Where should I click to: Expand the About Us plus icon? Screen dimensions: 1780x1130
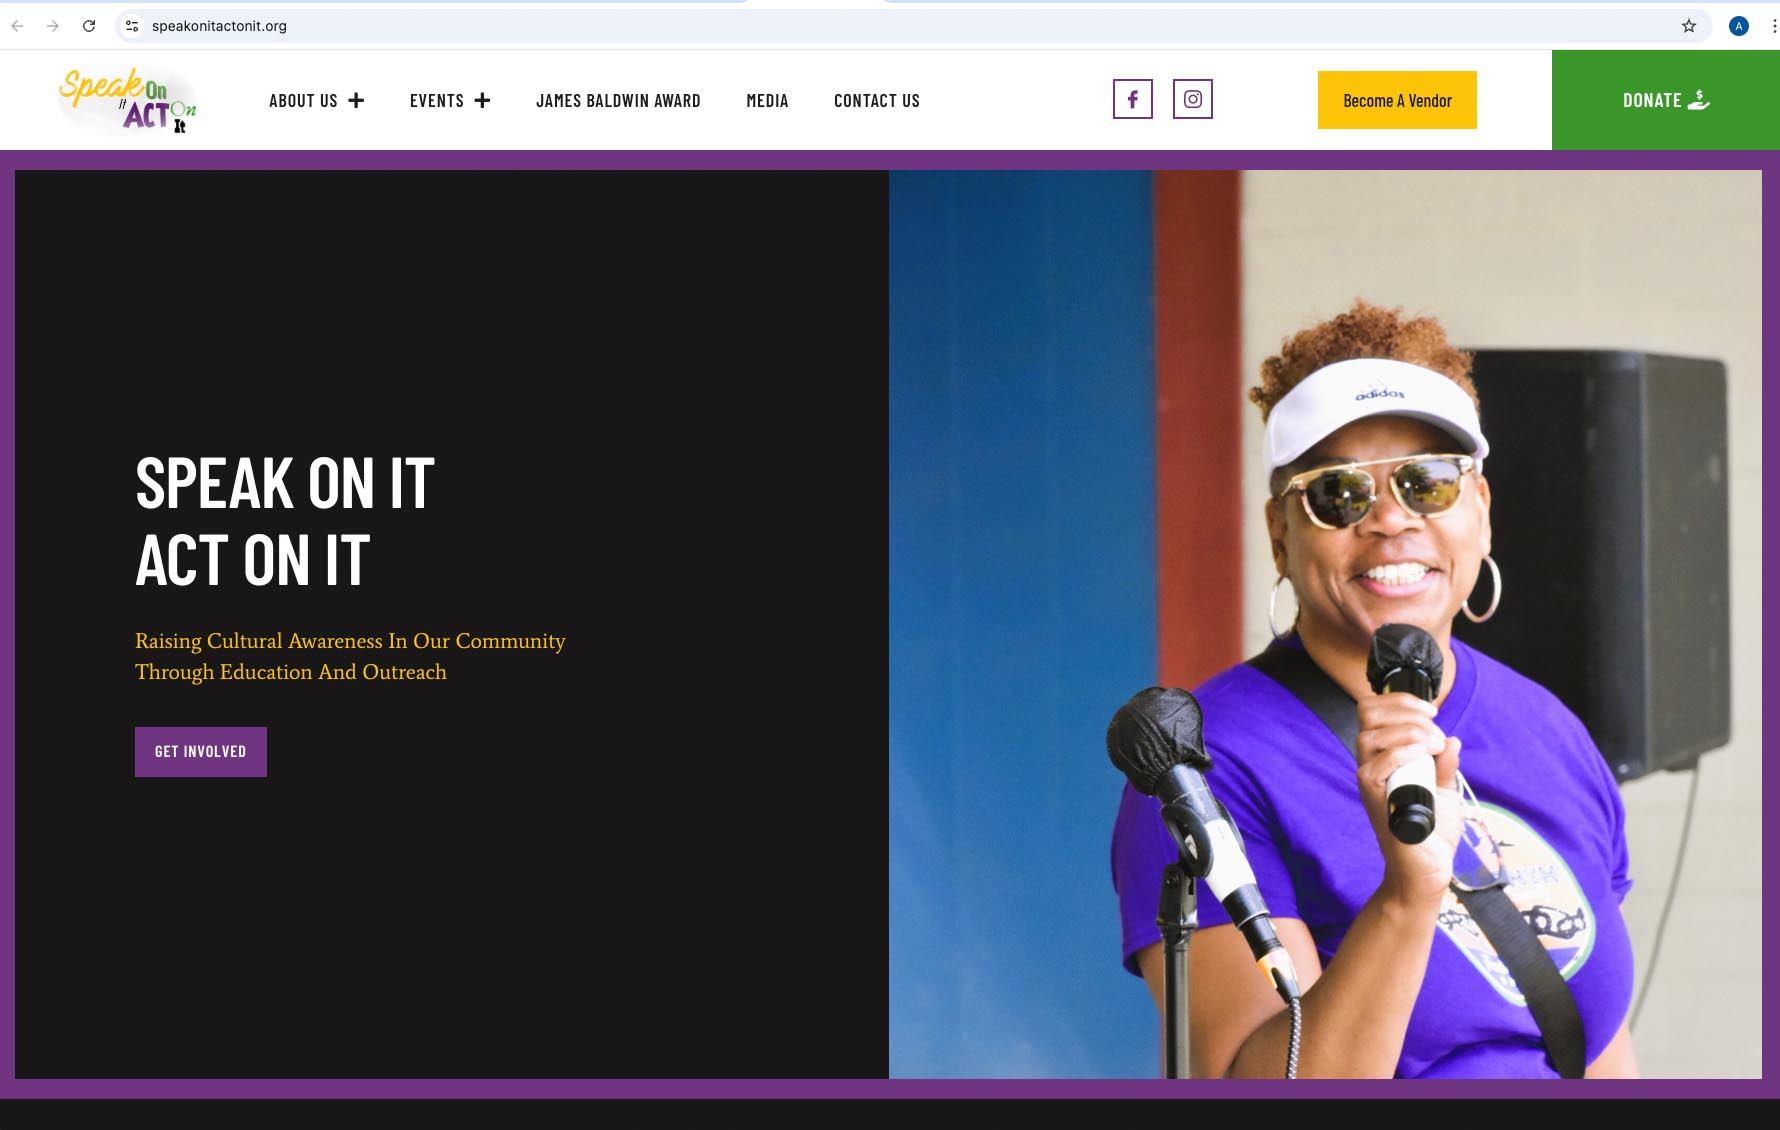pos(356,100)
